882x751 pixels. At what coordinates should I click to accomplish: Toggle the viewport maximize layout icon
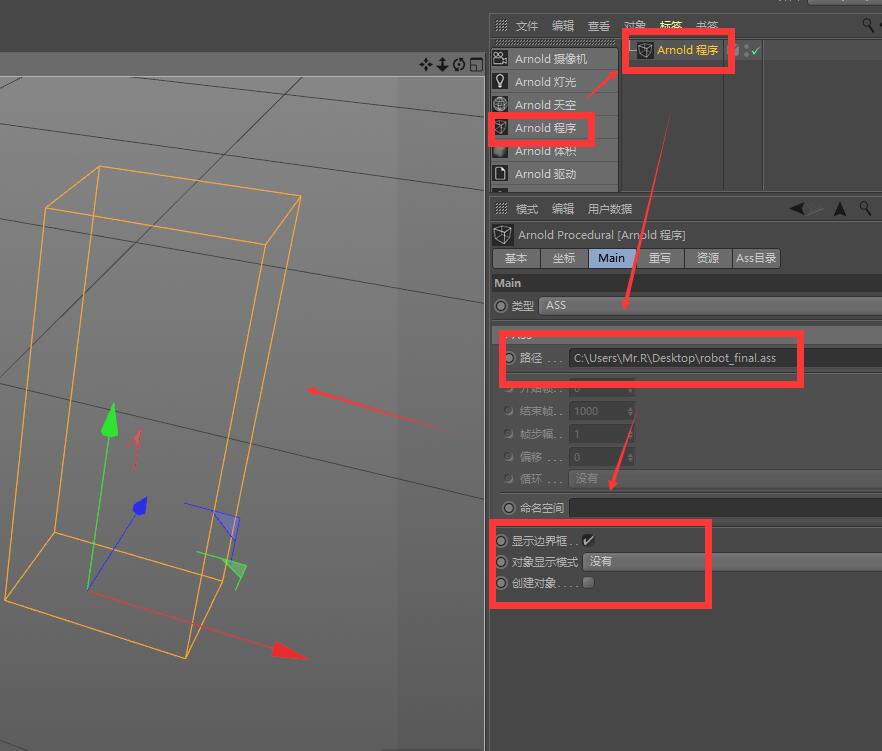476,65
